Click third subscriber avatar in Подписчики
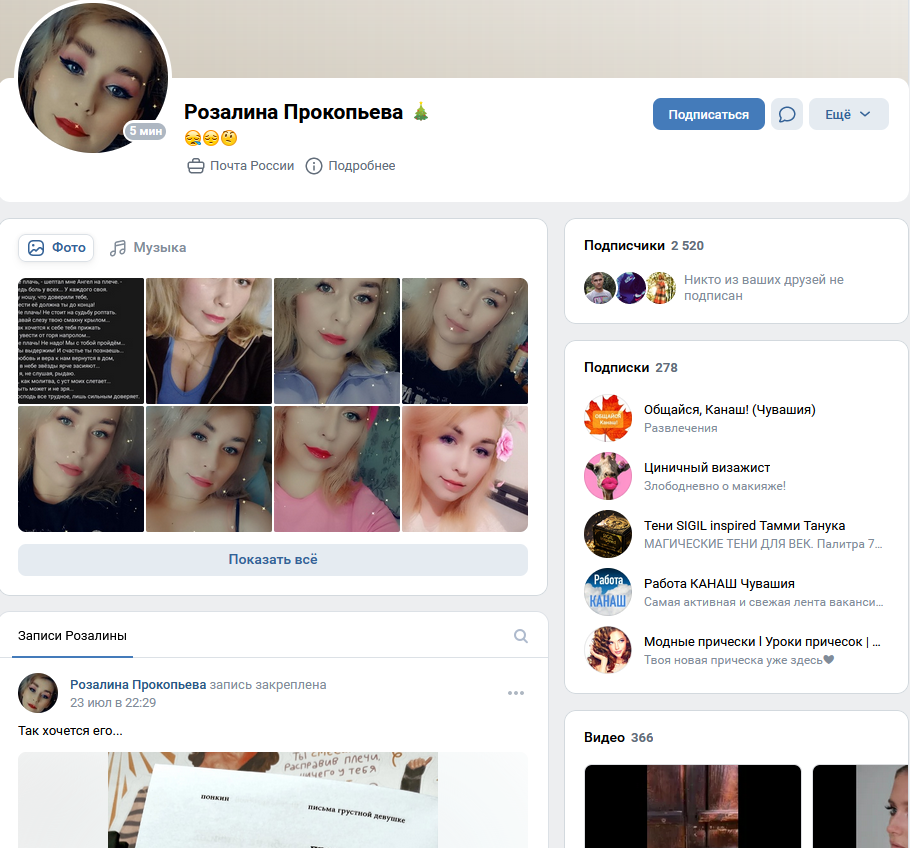This screenshot has width=910, height=848. click(x=661, y=288)
